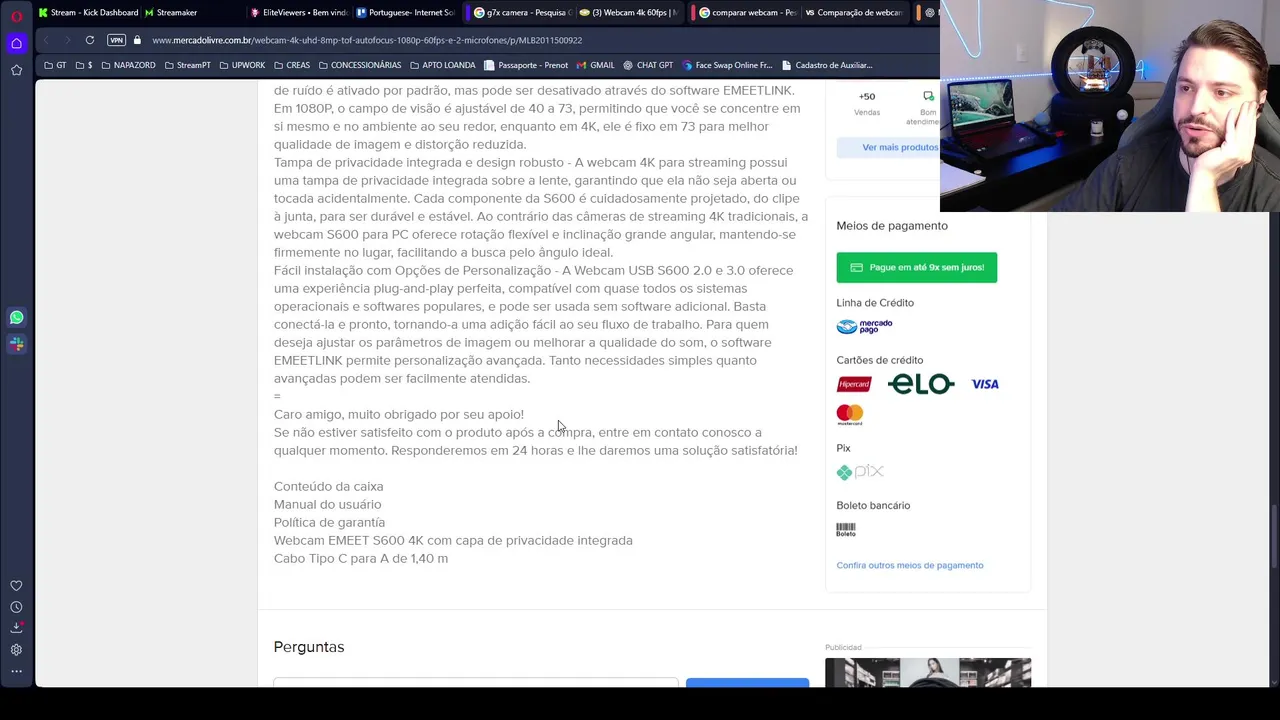Switch to Stream - Kick Dashboard tab

88,13
